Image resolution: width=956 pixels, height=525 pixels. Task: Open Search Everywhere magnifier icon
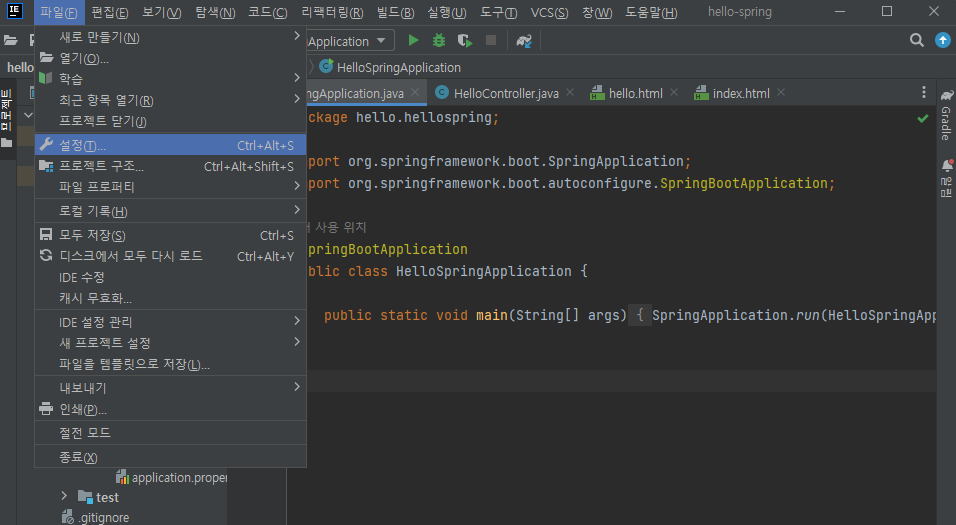[x=916, y=40]
